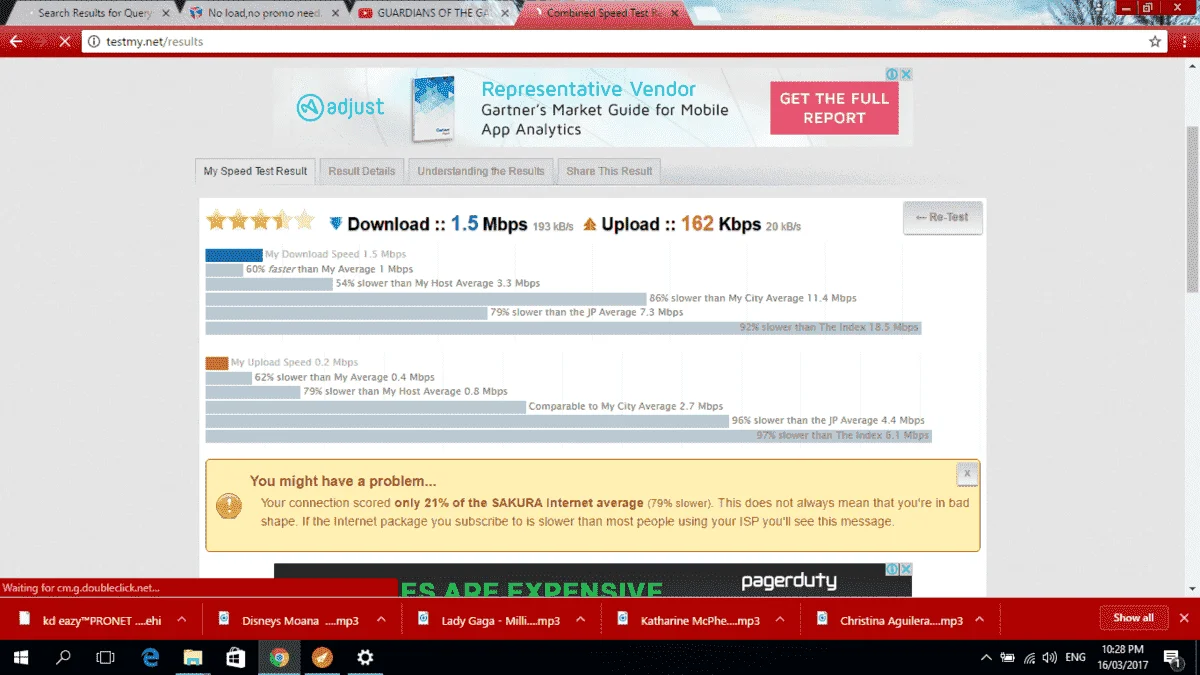Image resolution: width=1200 pixels, height=675 pixels.
Task: Click the ENG language indicator
Action: (1076, 657)
